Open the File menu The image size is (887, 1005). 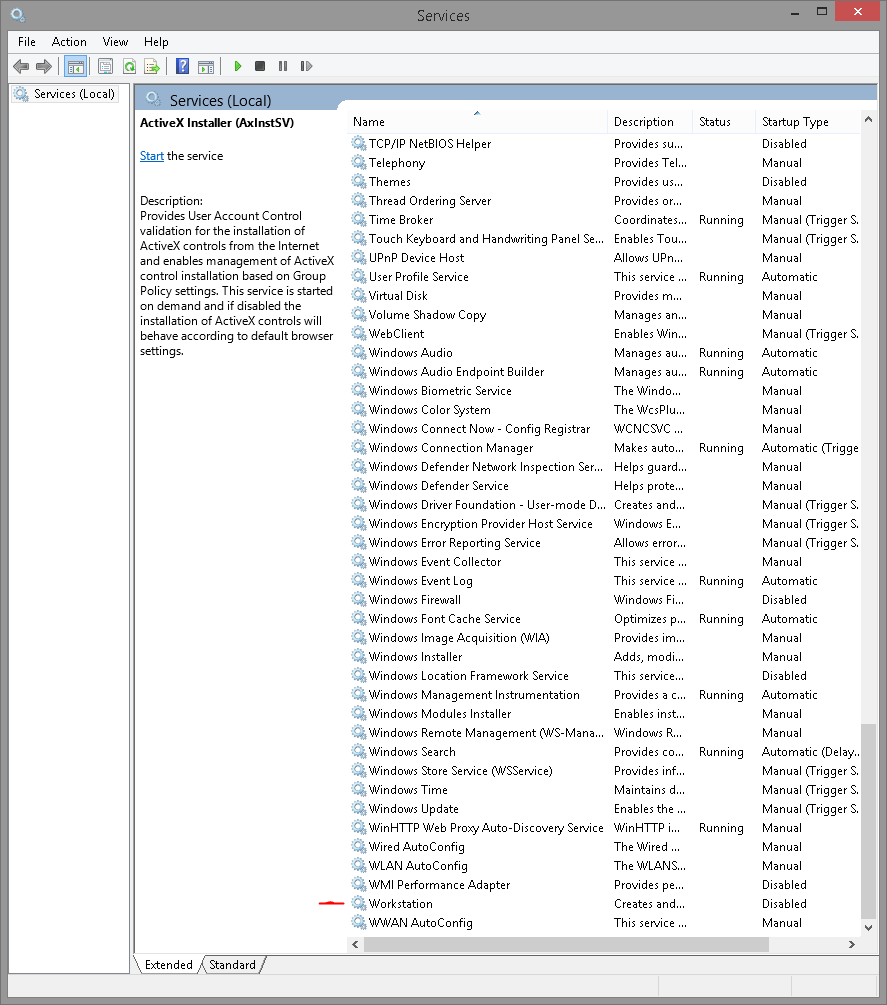tap(27, 42)
